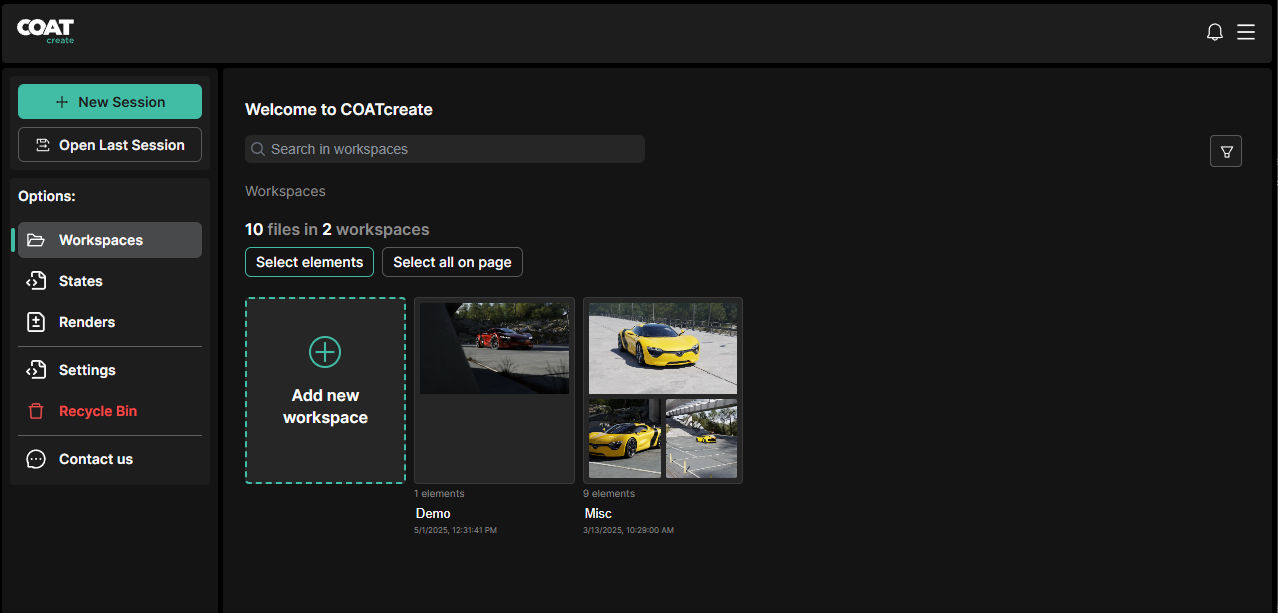Click the Recycle Bin trash icon
This screenshot has height=613, width=1278.
(x=36, y=411)
